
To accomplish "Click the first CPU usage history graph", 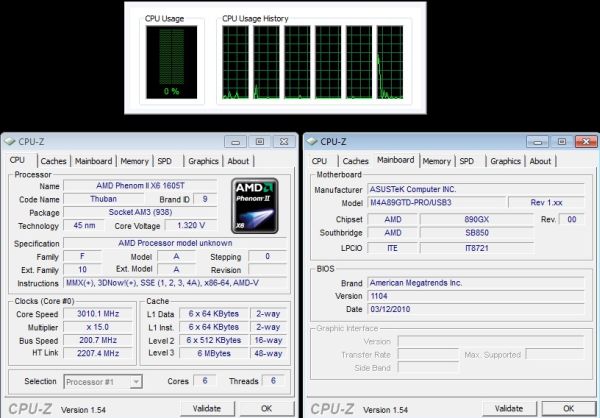I will 235,62.
